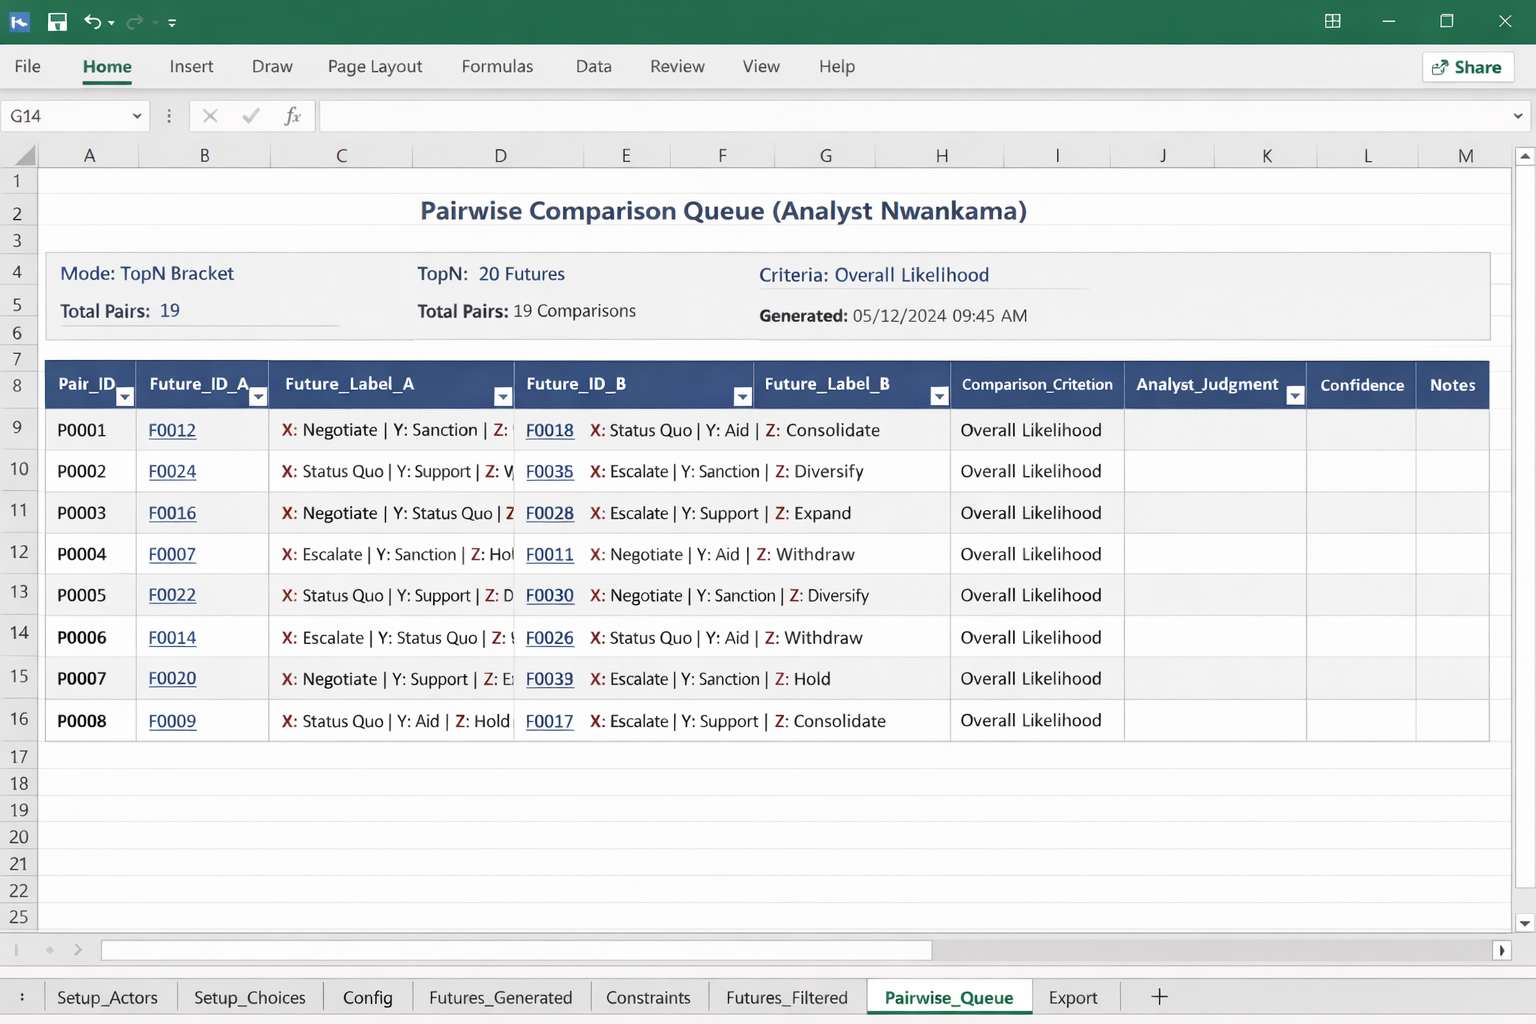Select the P0005 Pair_ID cell
The width and height of the screenshot is (1536, 1024).
pyautogui.click(x=90, y=595)
